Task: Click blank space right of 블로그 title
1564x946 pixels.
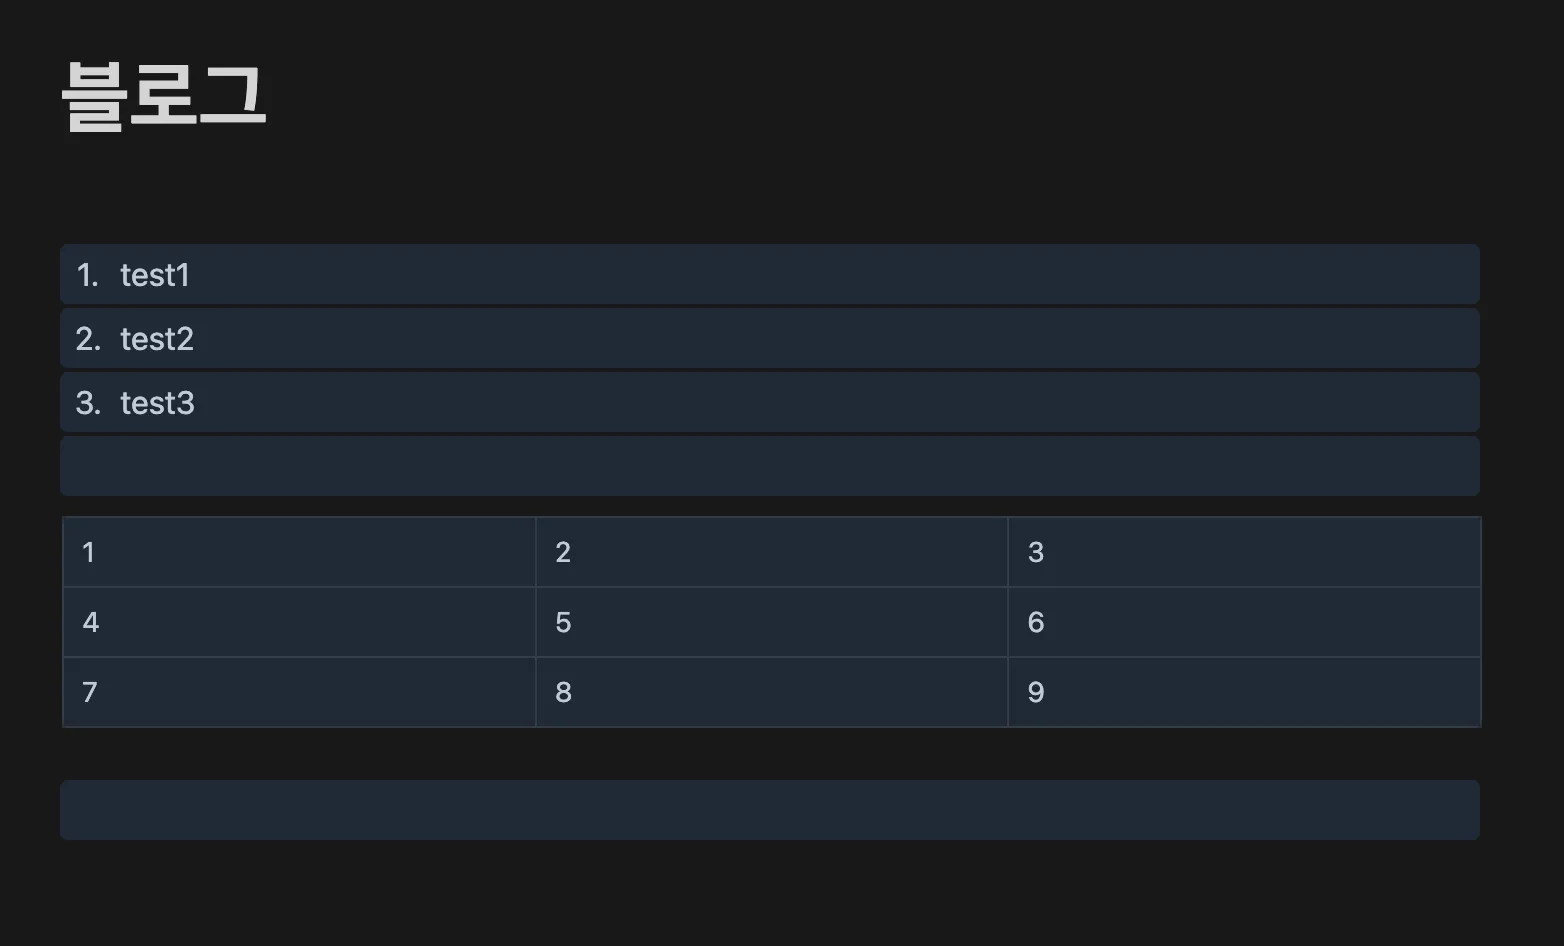Action: [x=800, y=96]
